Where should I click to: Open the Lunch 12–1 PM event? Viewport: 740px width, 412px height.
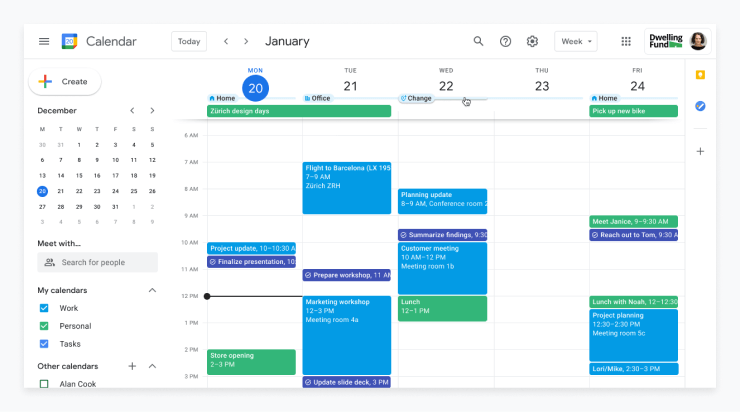pos(442,309)
